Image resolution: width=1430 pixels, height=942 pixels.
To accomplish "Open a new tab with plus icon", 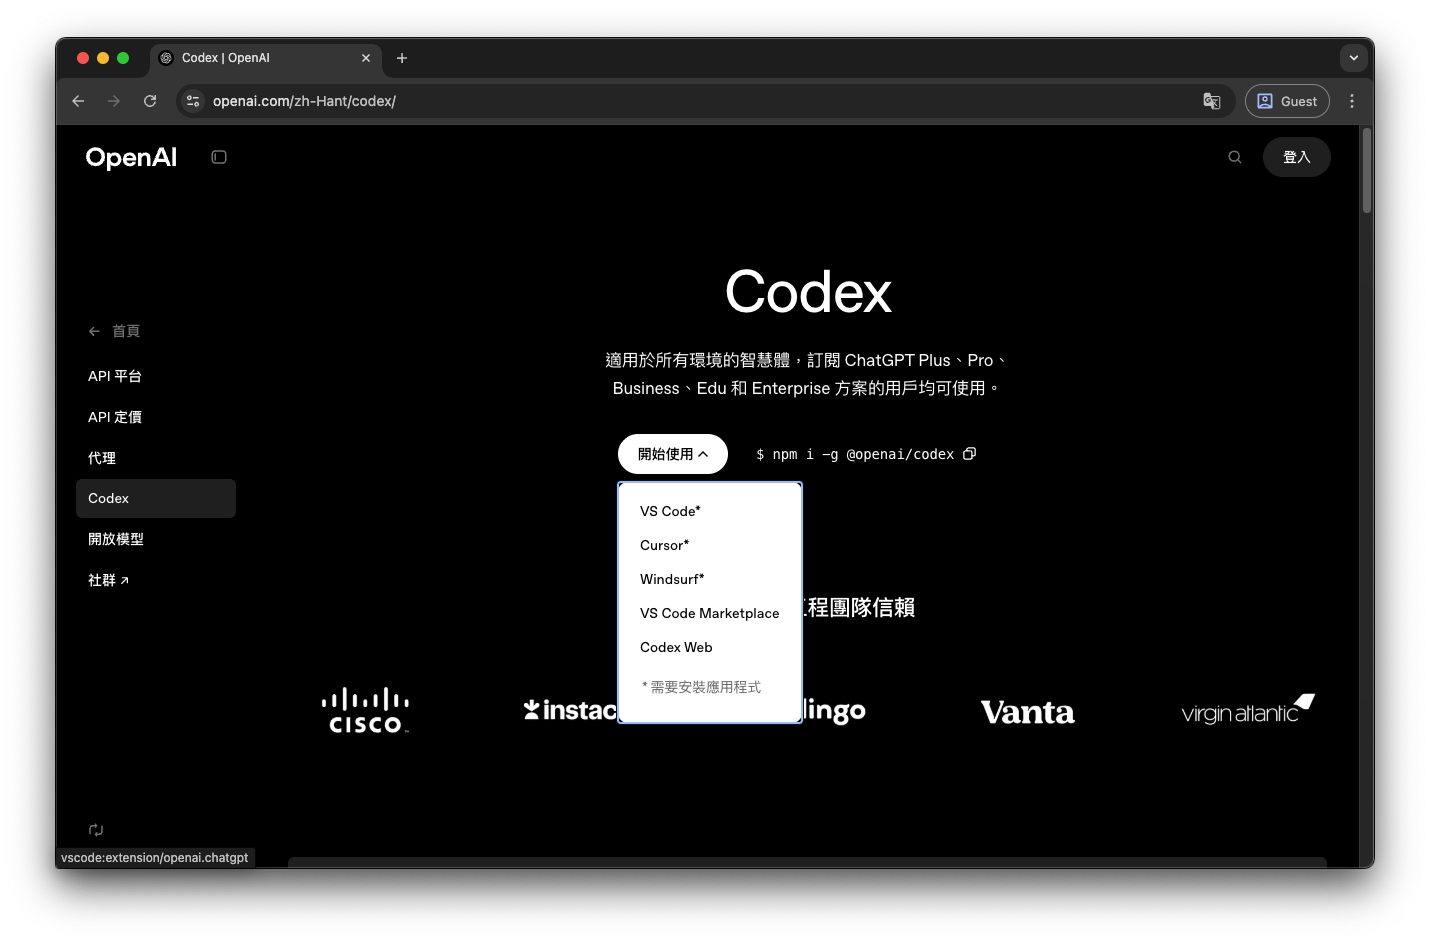I will click(x=402, y=58).
